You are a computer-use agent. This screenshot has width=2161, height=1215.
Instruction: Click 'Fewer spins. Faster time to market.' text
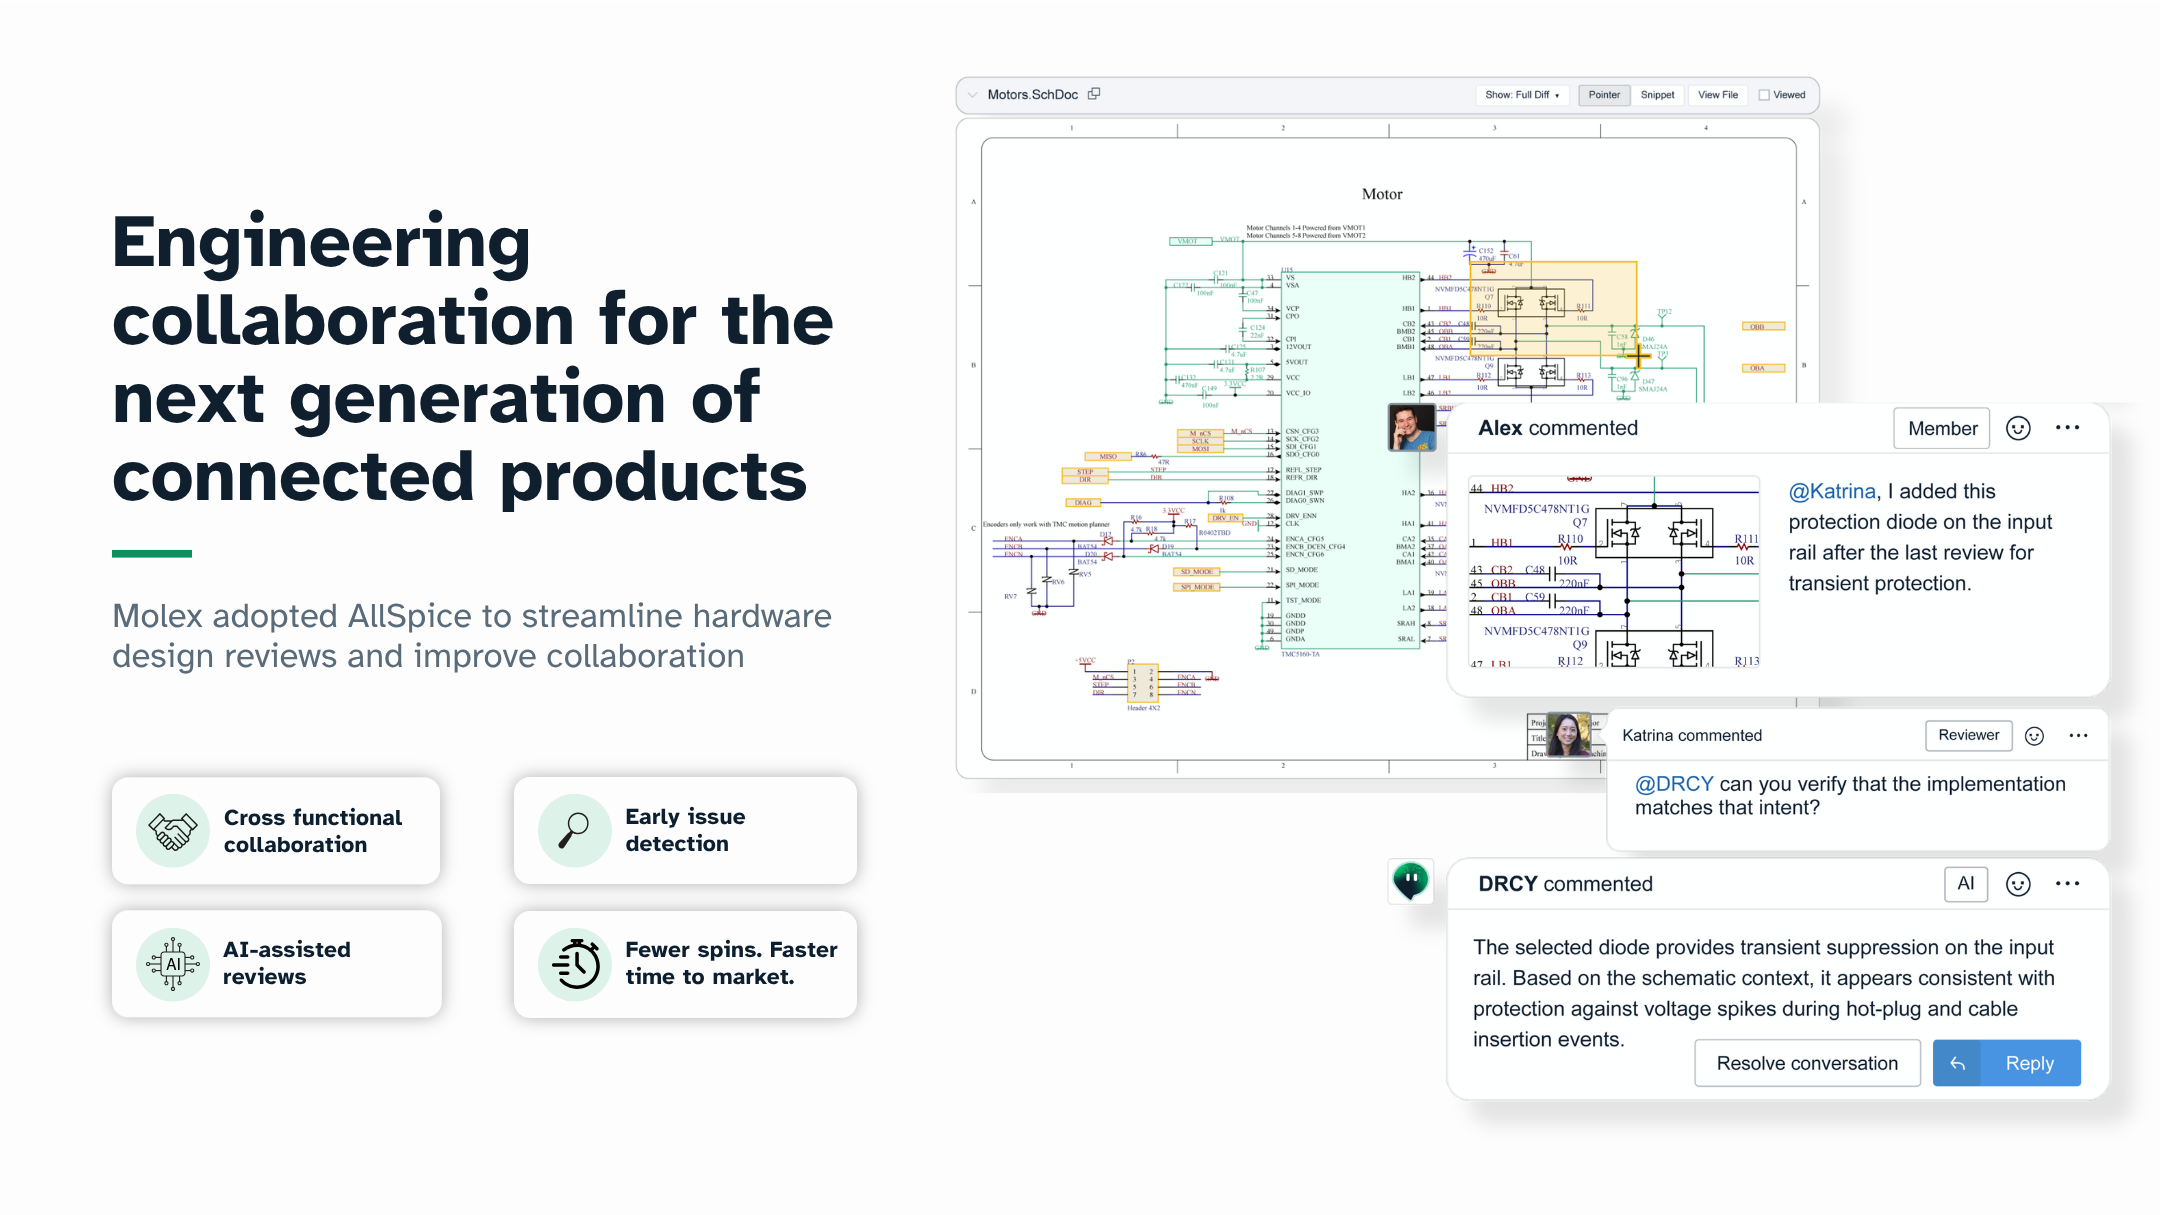731,963
